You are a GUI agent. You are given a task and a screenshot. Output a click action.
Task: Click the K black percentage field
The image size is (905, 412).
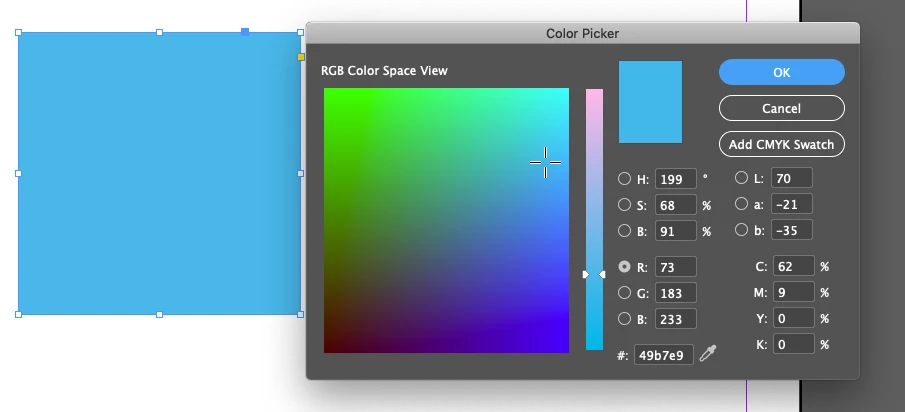click(794, 344)
